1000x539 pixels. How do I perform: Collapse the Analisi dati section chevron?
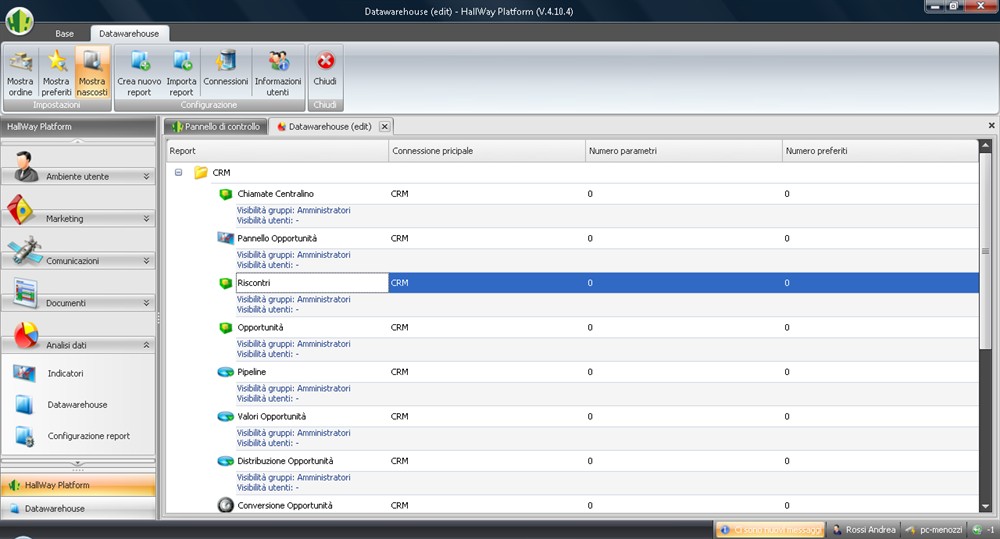[x=146, y=344]
